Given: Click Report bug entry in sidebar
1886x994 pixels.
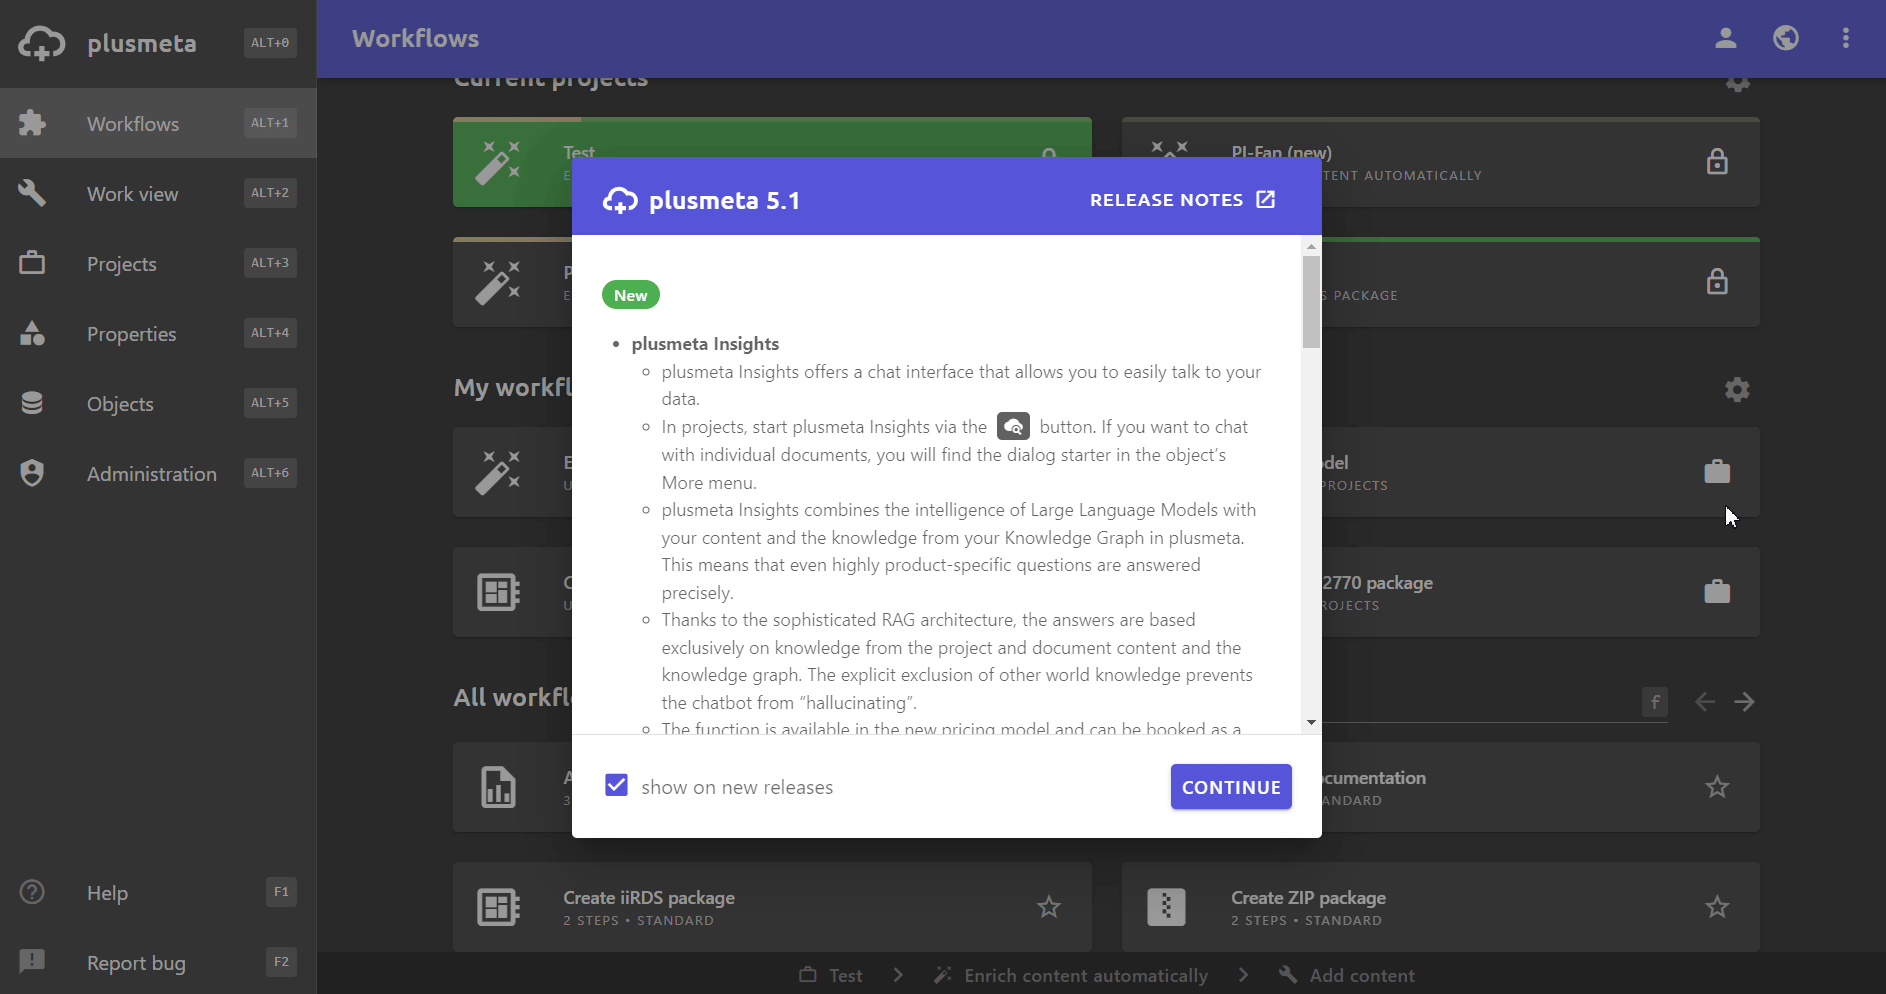Looking at the screenshot, I should coord(158,962).
